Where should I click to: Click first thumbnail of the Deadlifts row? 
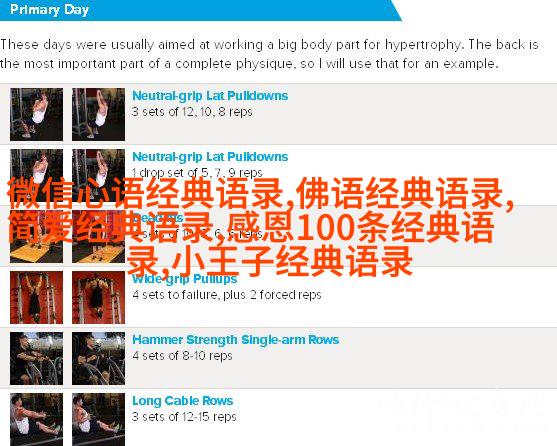tap(37, 236)
